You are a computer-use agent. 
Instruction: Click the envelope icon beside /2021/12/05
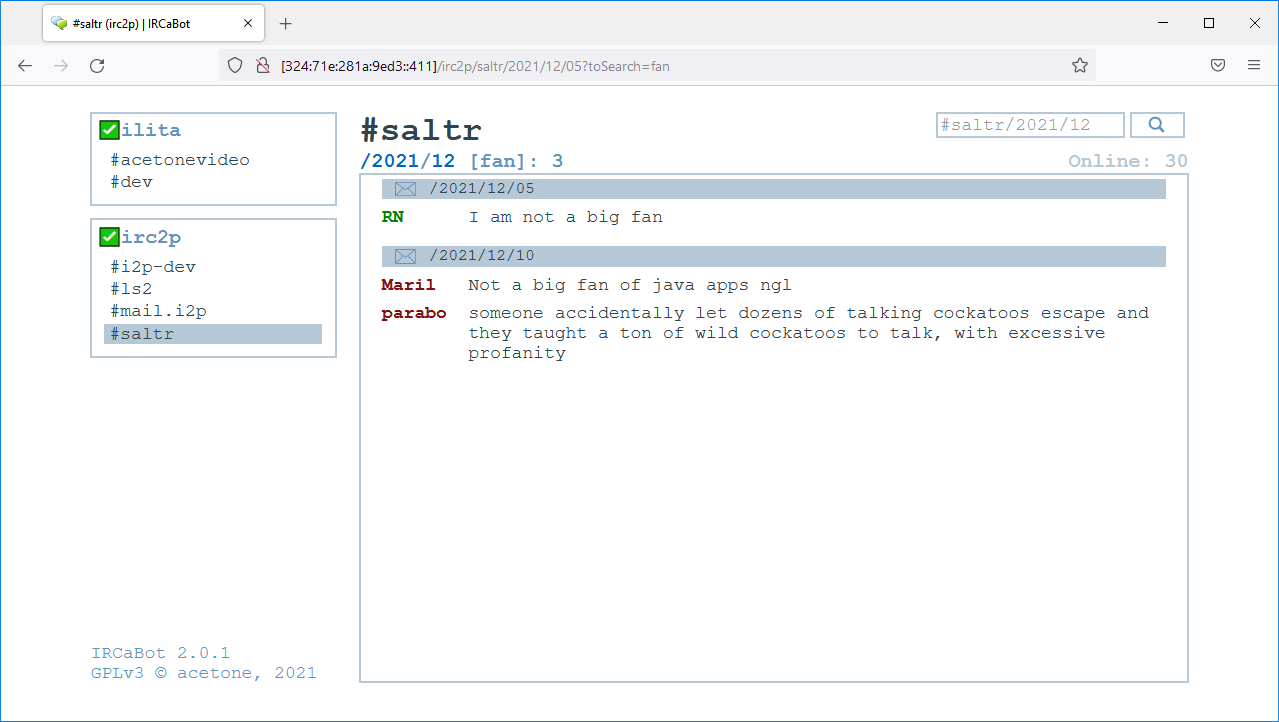[x=405, y=189]
